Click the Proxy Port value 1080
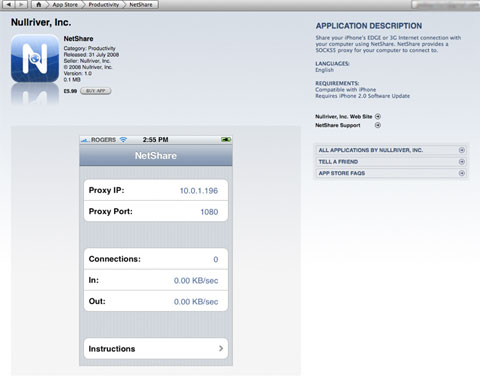This screenshot has width=480, height=379. click(x=209, y=212)
